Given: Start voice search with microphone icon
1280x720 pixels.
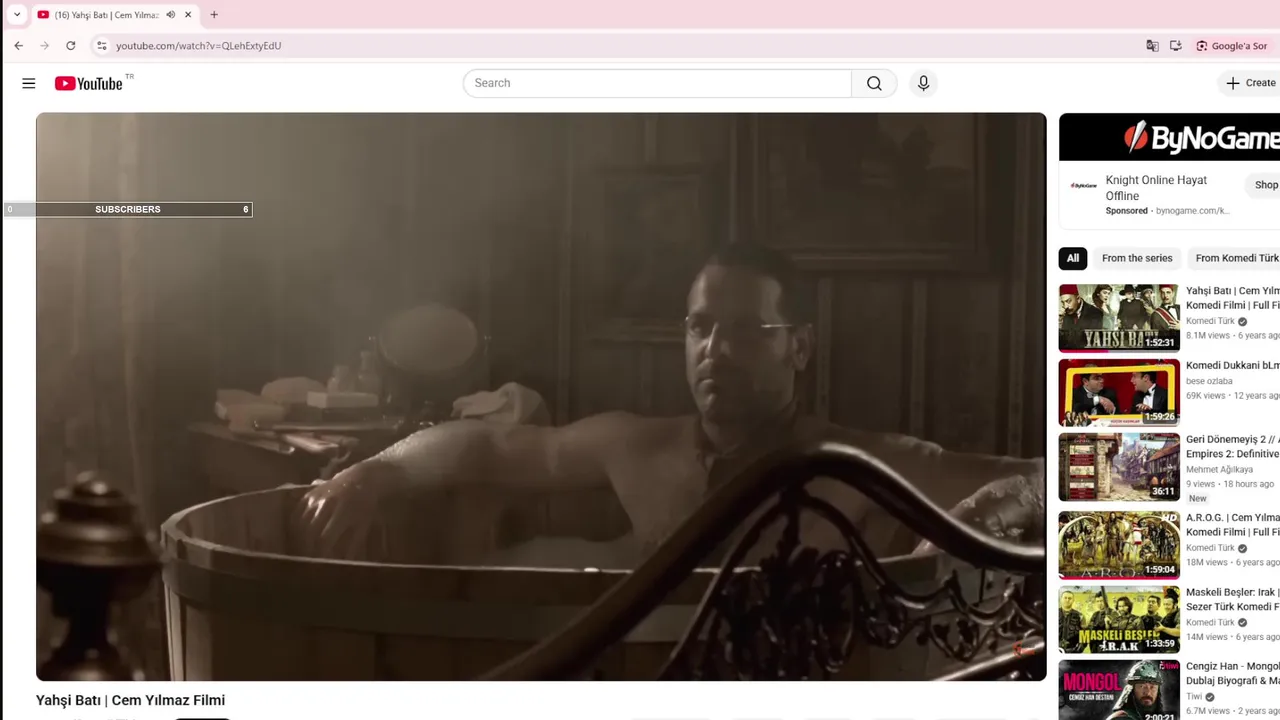Looking at the screenshot, I should pos(923,83).
